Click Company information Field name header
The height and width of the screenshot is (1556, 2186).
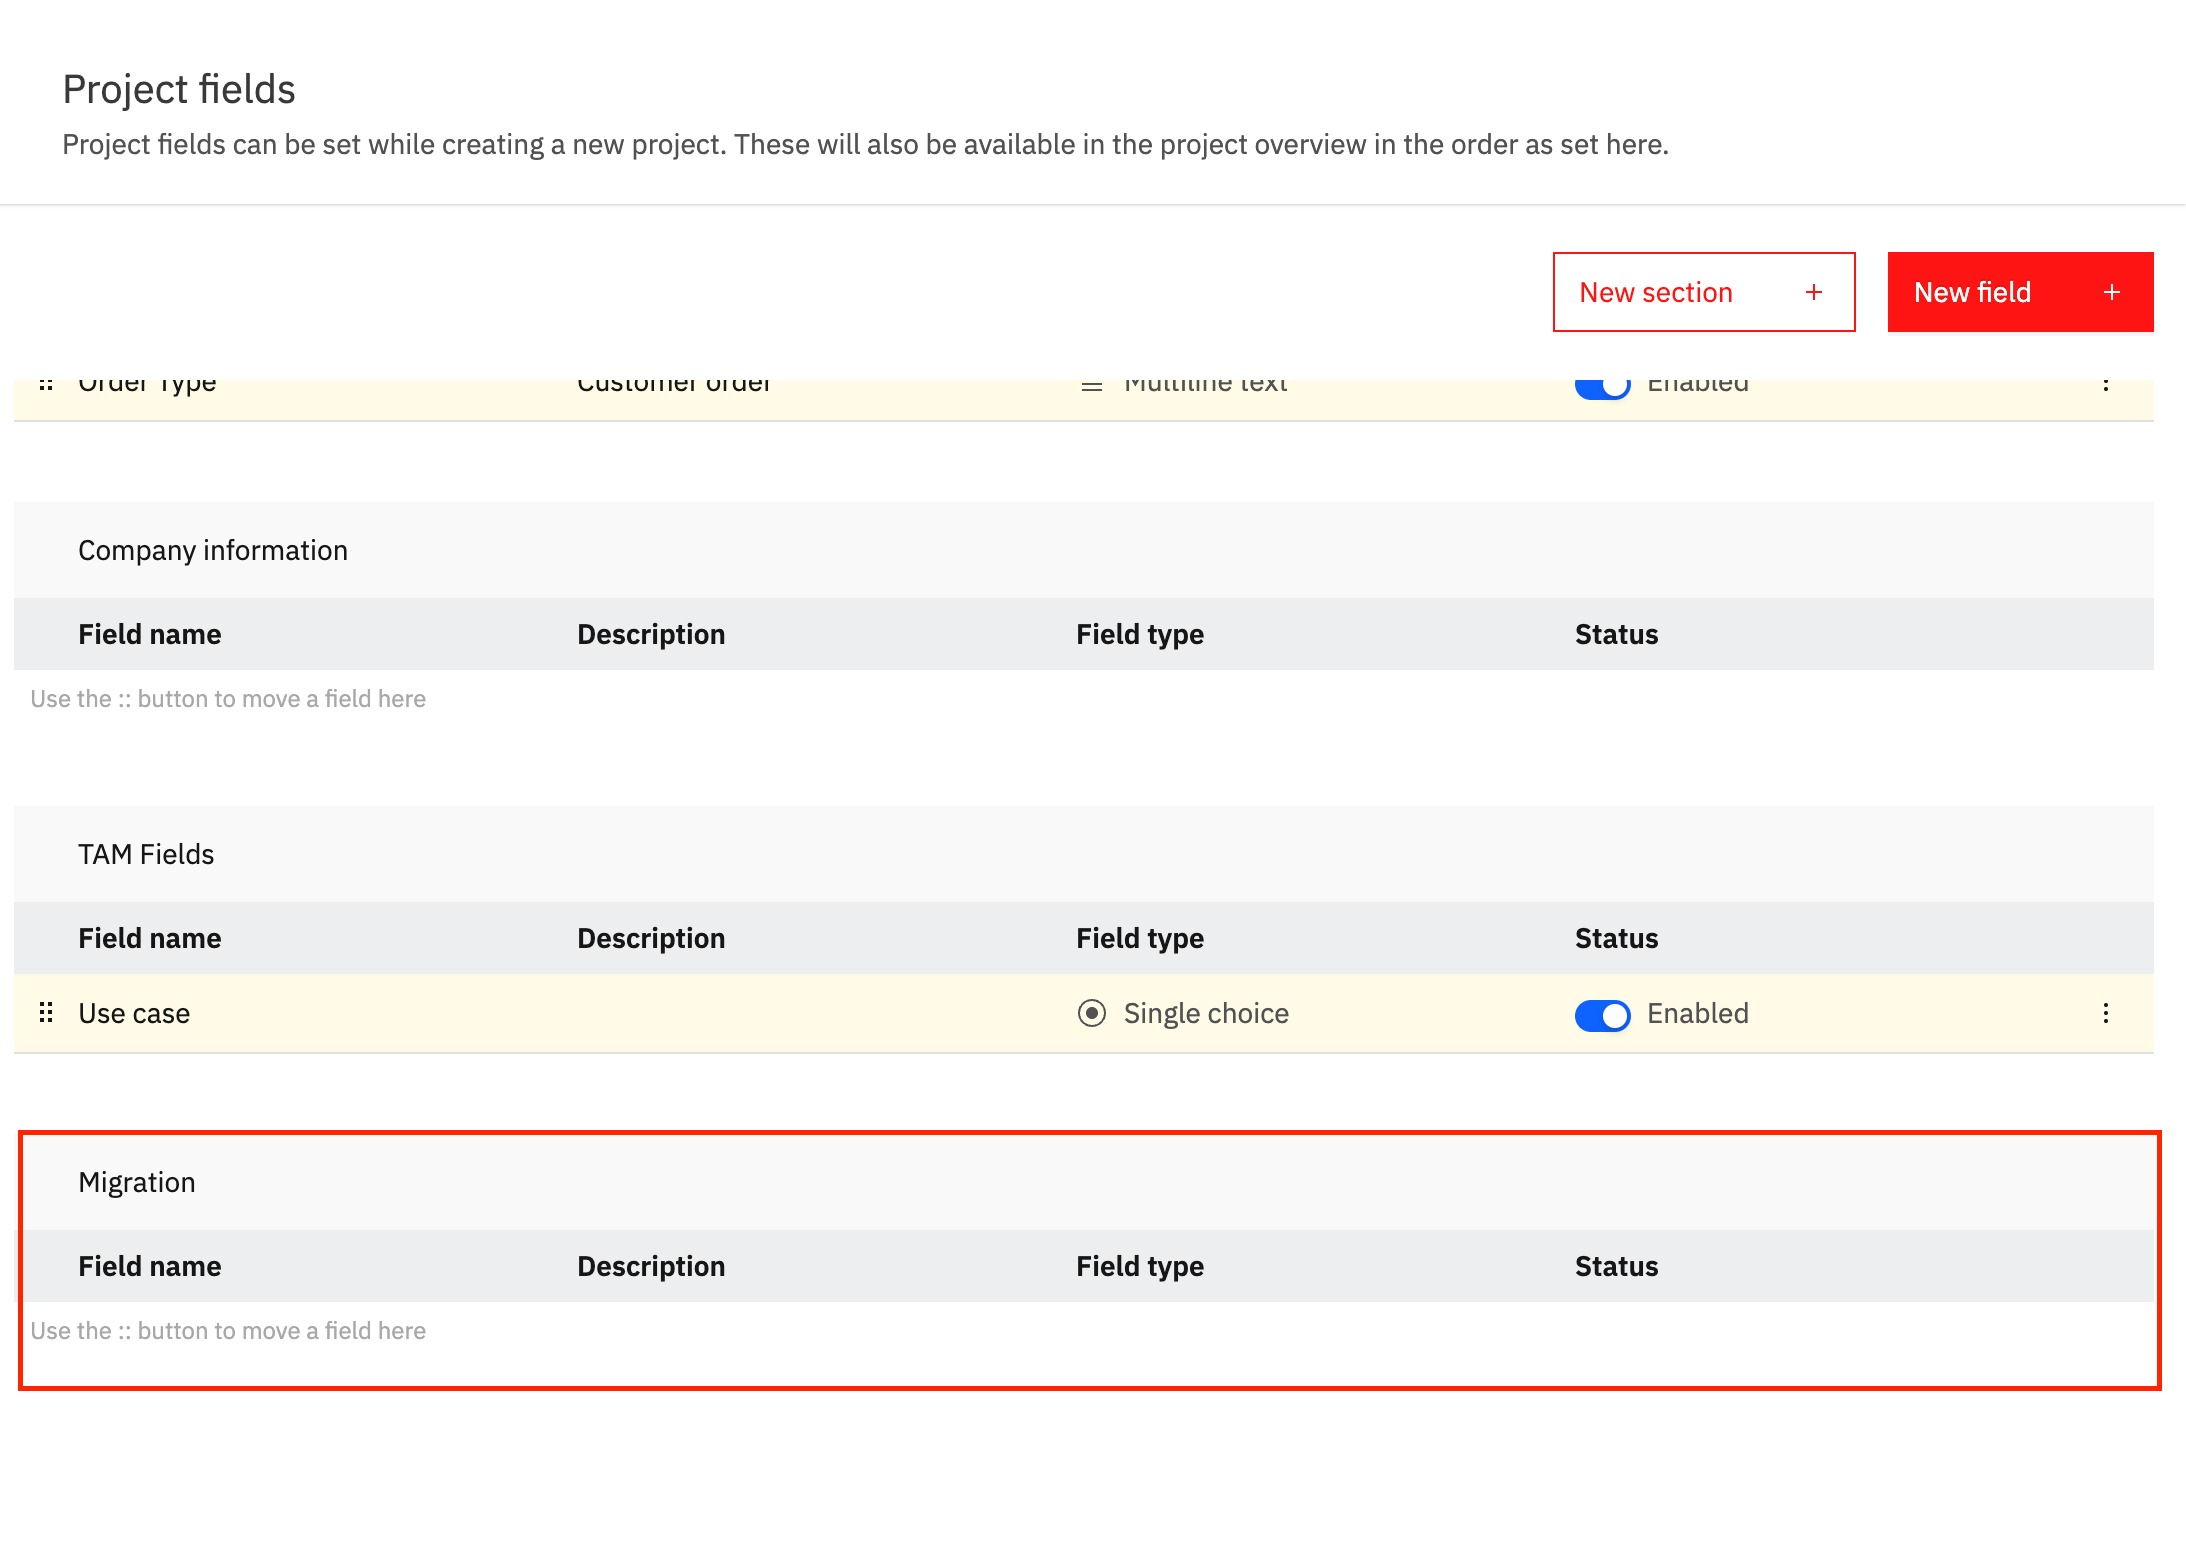pos(150,634)
